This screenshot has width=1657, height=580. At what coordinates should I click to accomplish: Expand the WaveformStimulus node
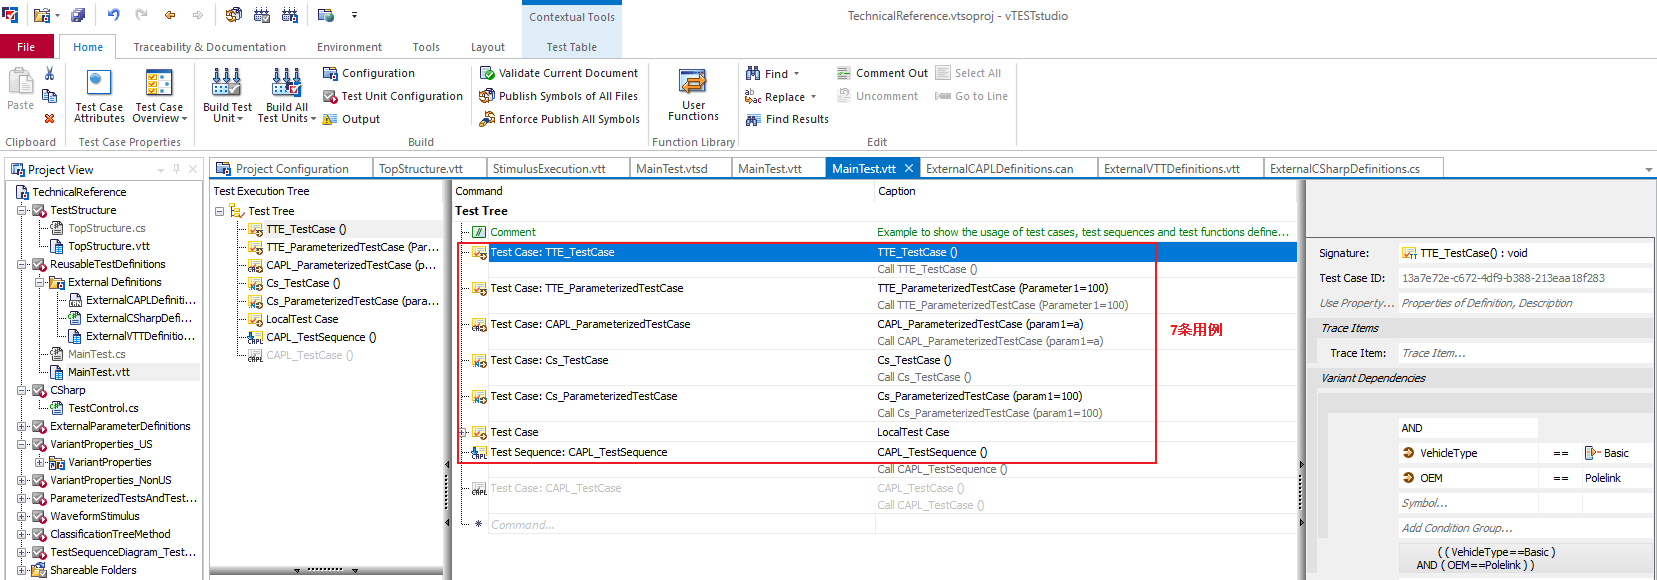coord(21,516)
